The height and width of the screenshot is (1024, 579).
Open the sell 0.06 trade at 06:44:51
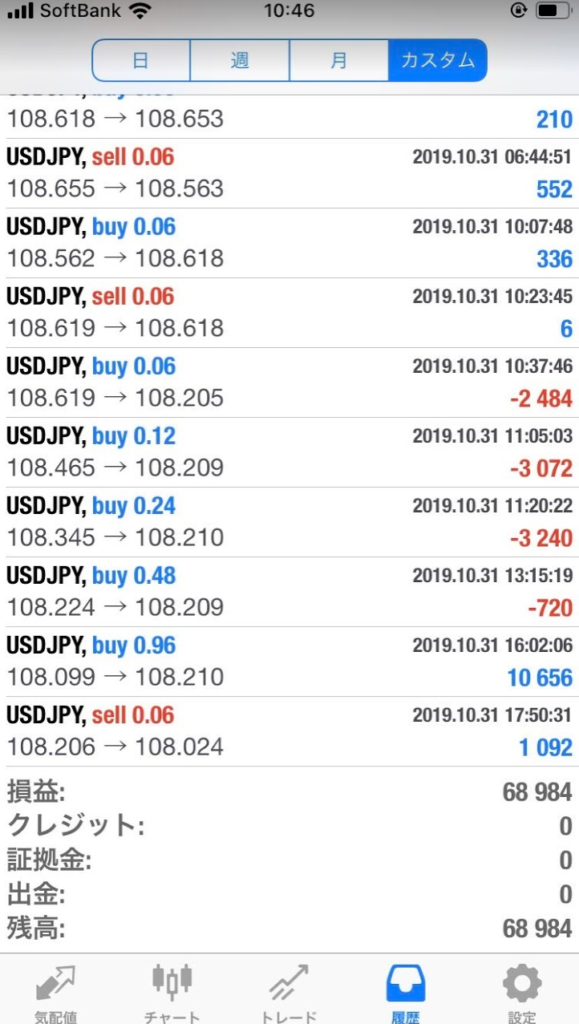(x=289, y=174)
